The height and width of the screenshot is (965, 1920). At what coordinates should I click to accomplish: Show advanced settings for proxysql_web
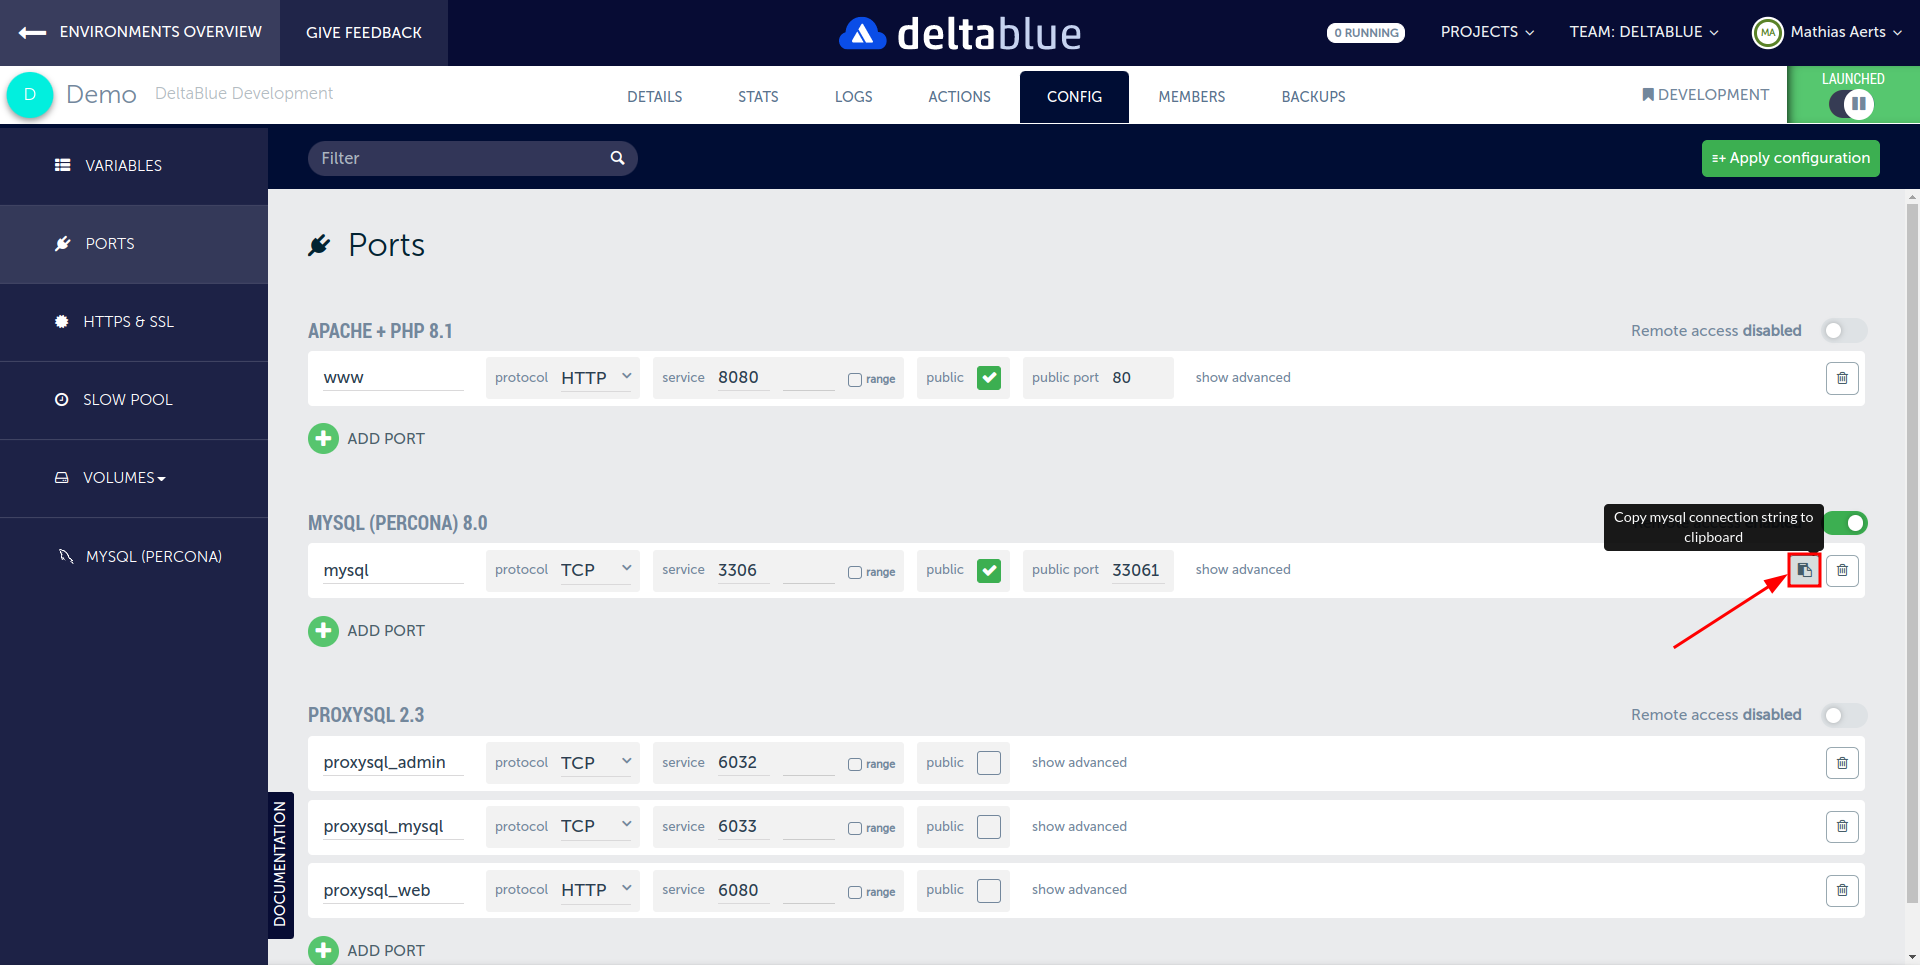tap(1079, 889)
